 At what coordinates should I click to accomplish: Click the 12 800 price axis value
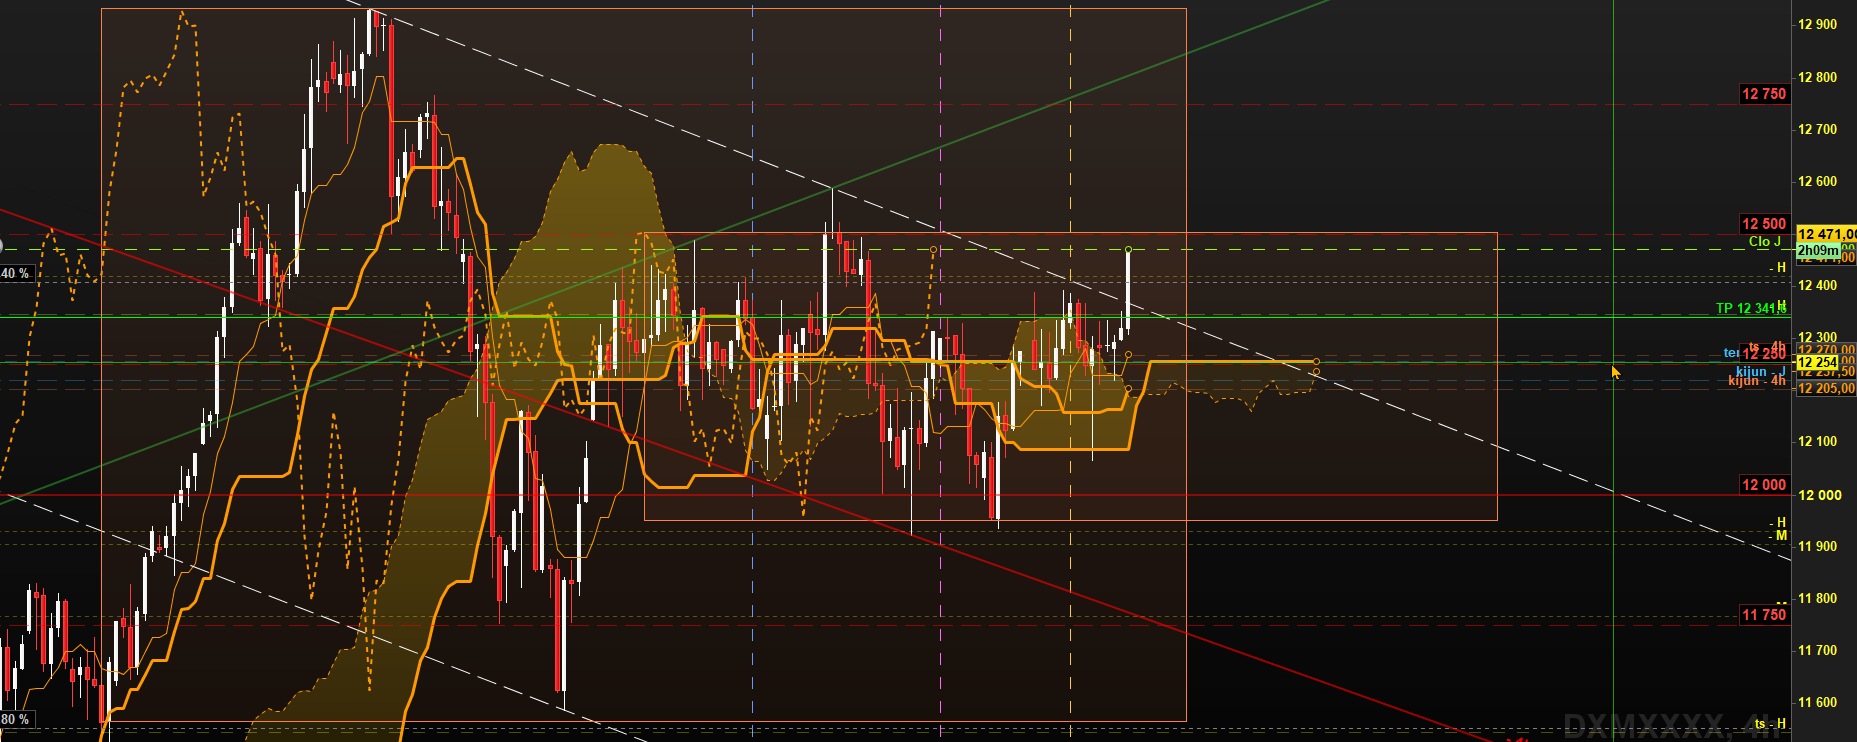click(x=1817, y=77)
